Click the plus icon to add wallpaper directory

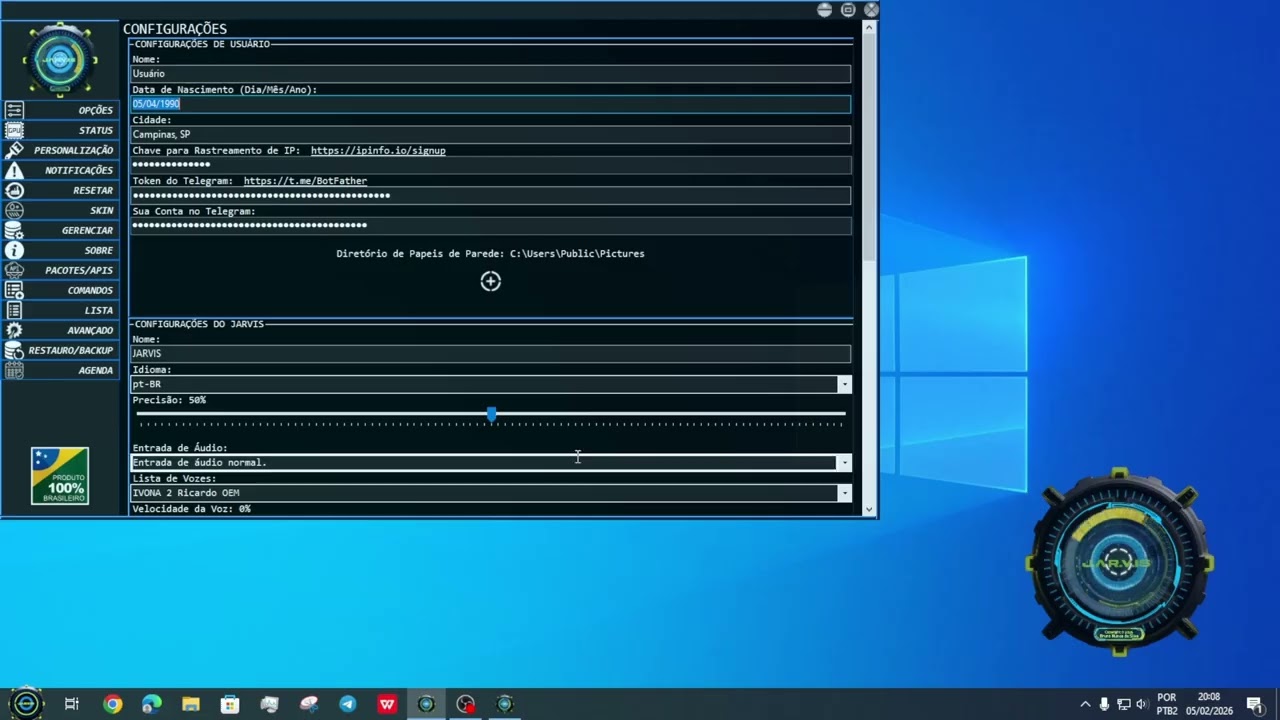pyautogui.click(x=490, y=281)
